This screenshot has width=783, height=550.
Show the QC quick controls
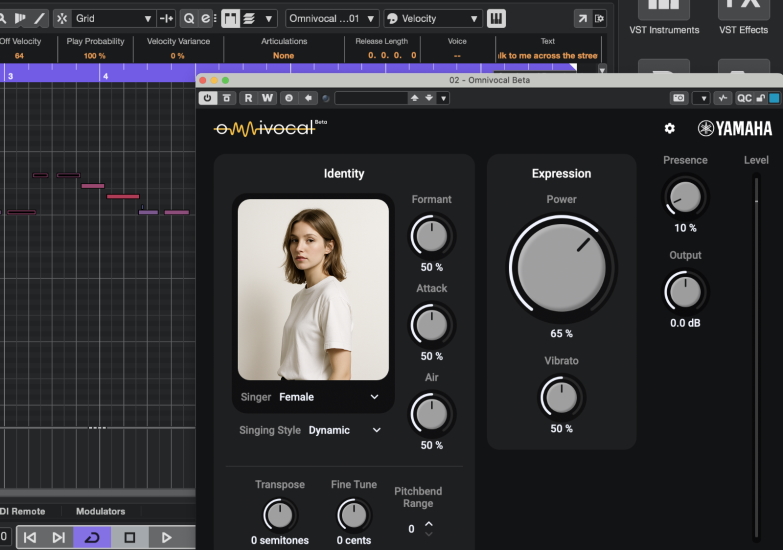coord(744,98)
